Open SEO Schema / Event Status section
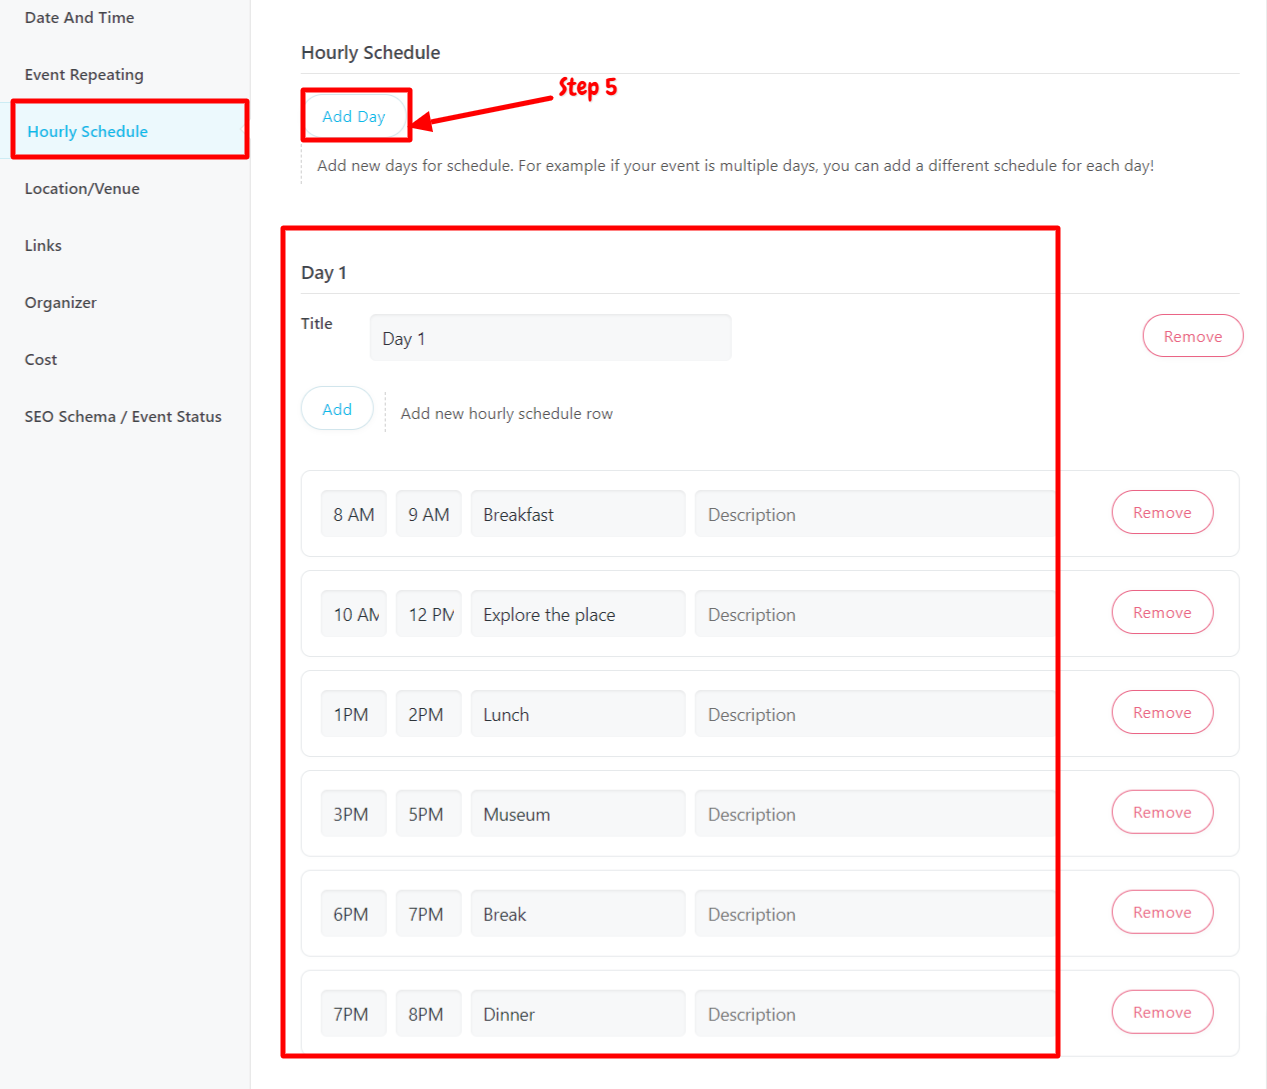The image size is (1267, 1089). tap(123, 417)
